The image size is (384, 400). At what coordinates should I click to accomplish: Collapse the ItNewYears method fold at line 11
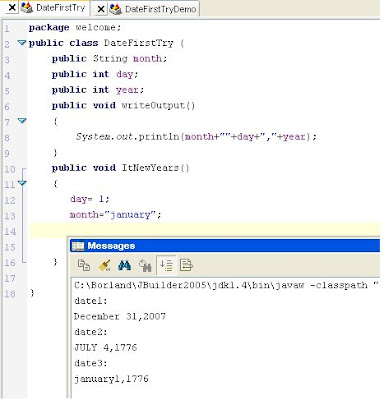22,183
